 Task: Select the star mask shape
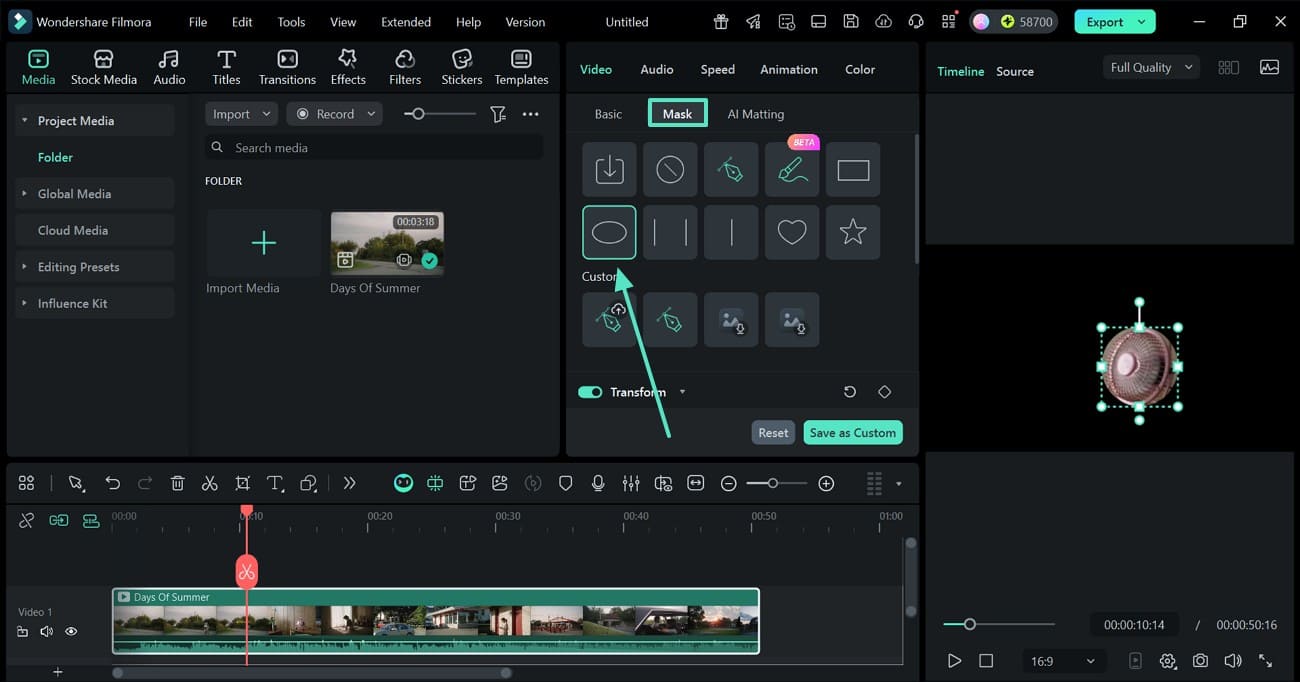tap(853, 232)
